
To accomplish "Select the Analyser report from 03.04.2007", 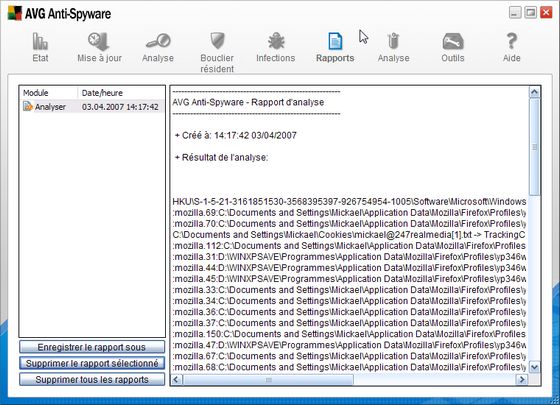I will (x=92, y=106).
